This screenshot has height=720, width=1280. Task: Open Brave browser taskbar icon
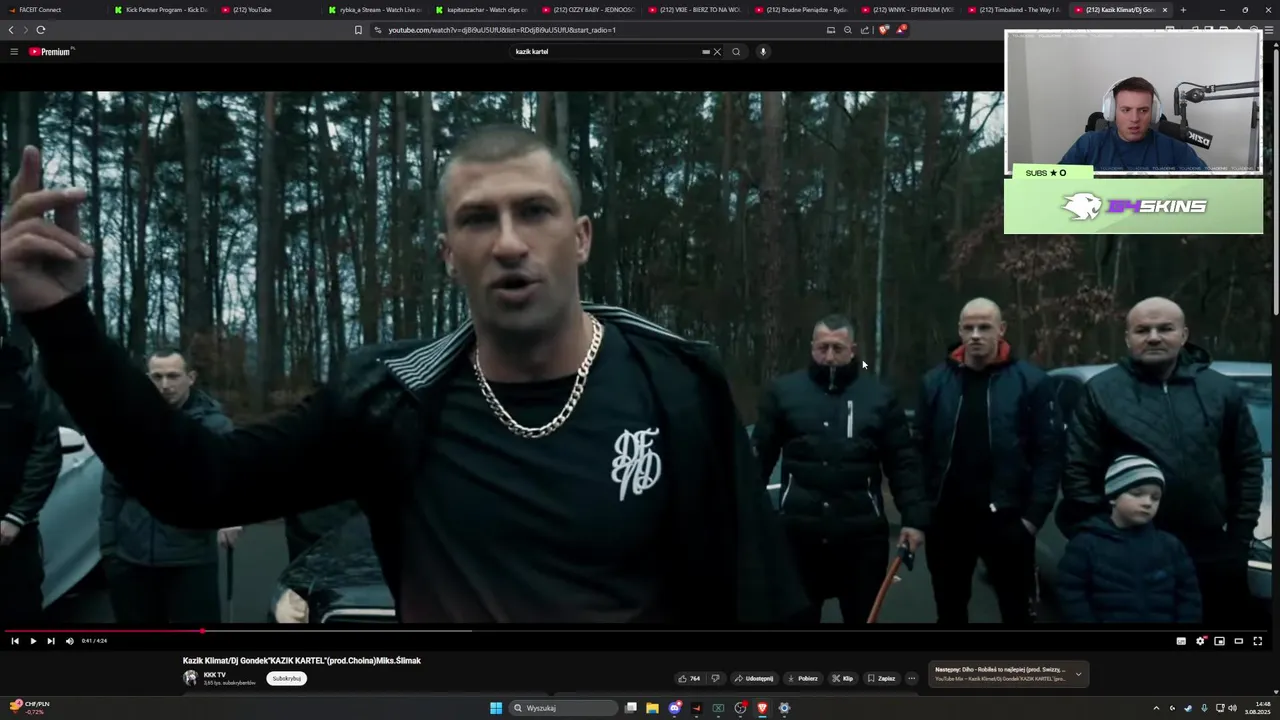pos(762,708)
